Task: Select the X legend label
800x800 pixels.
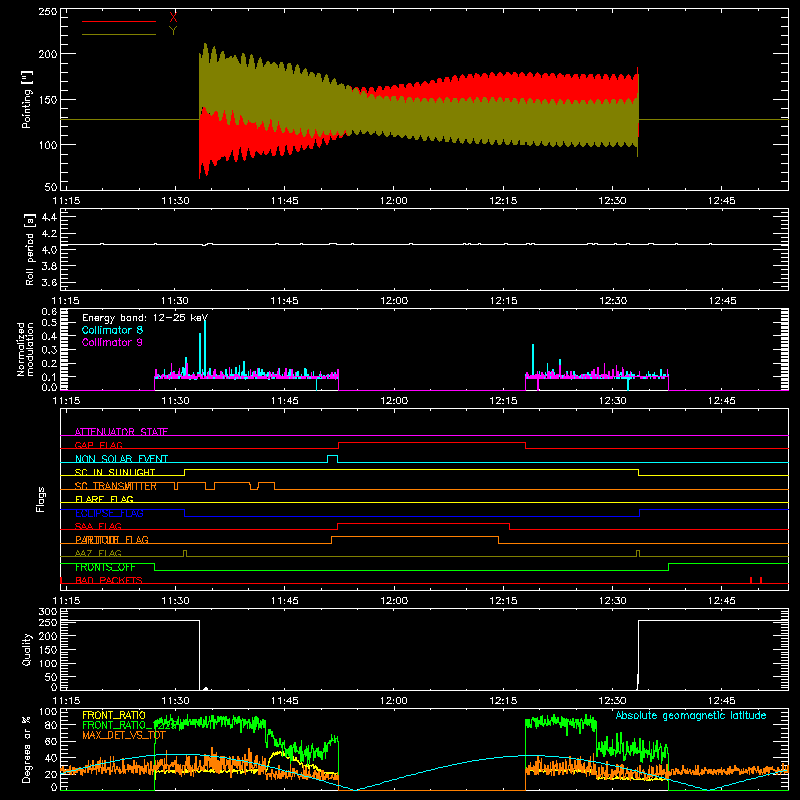Action: 173,18
